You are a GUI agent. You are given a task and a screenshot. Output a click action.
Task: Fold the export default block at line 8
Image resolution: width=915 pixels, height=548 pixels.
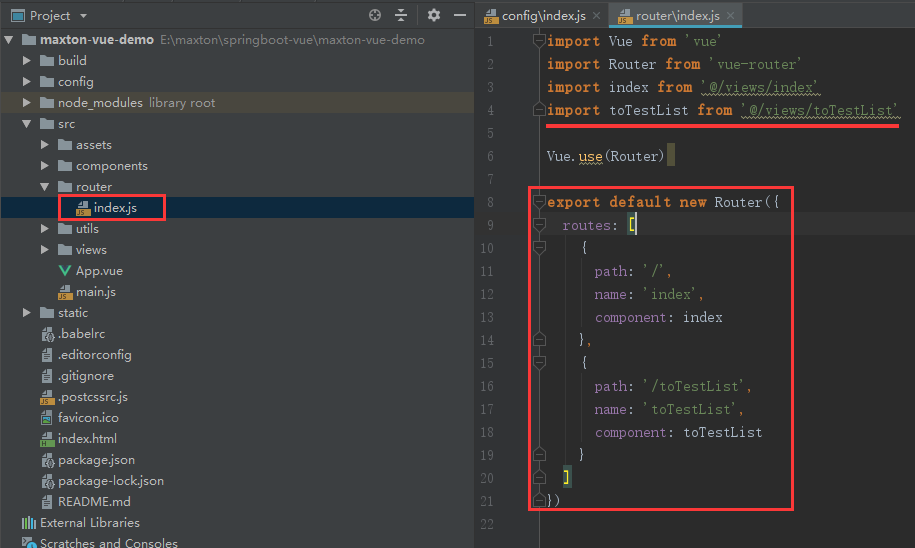pos(539,202)
